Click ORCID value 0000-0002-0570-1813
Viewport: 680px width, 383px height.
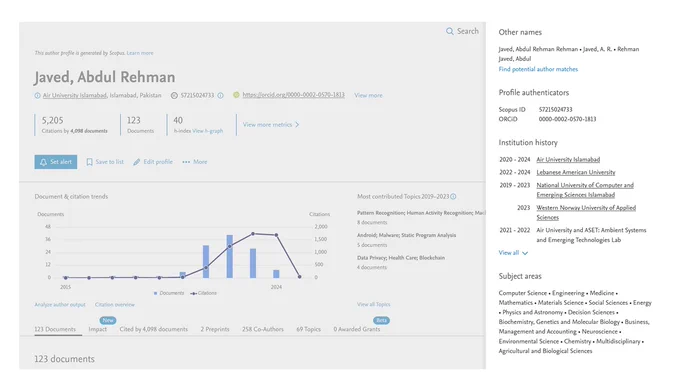[567, 119]
